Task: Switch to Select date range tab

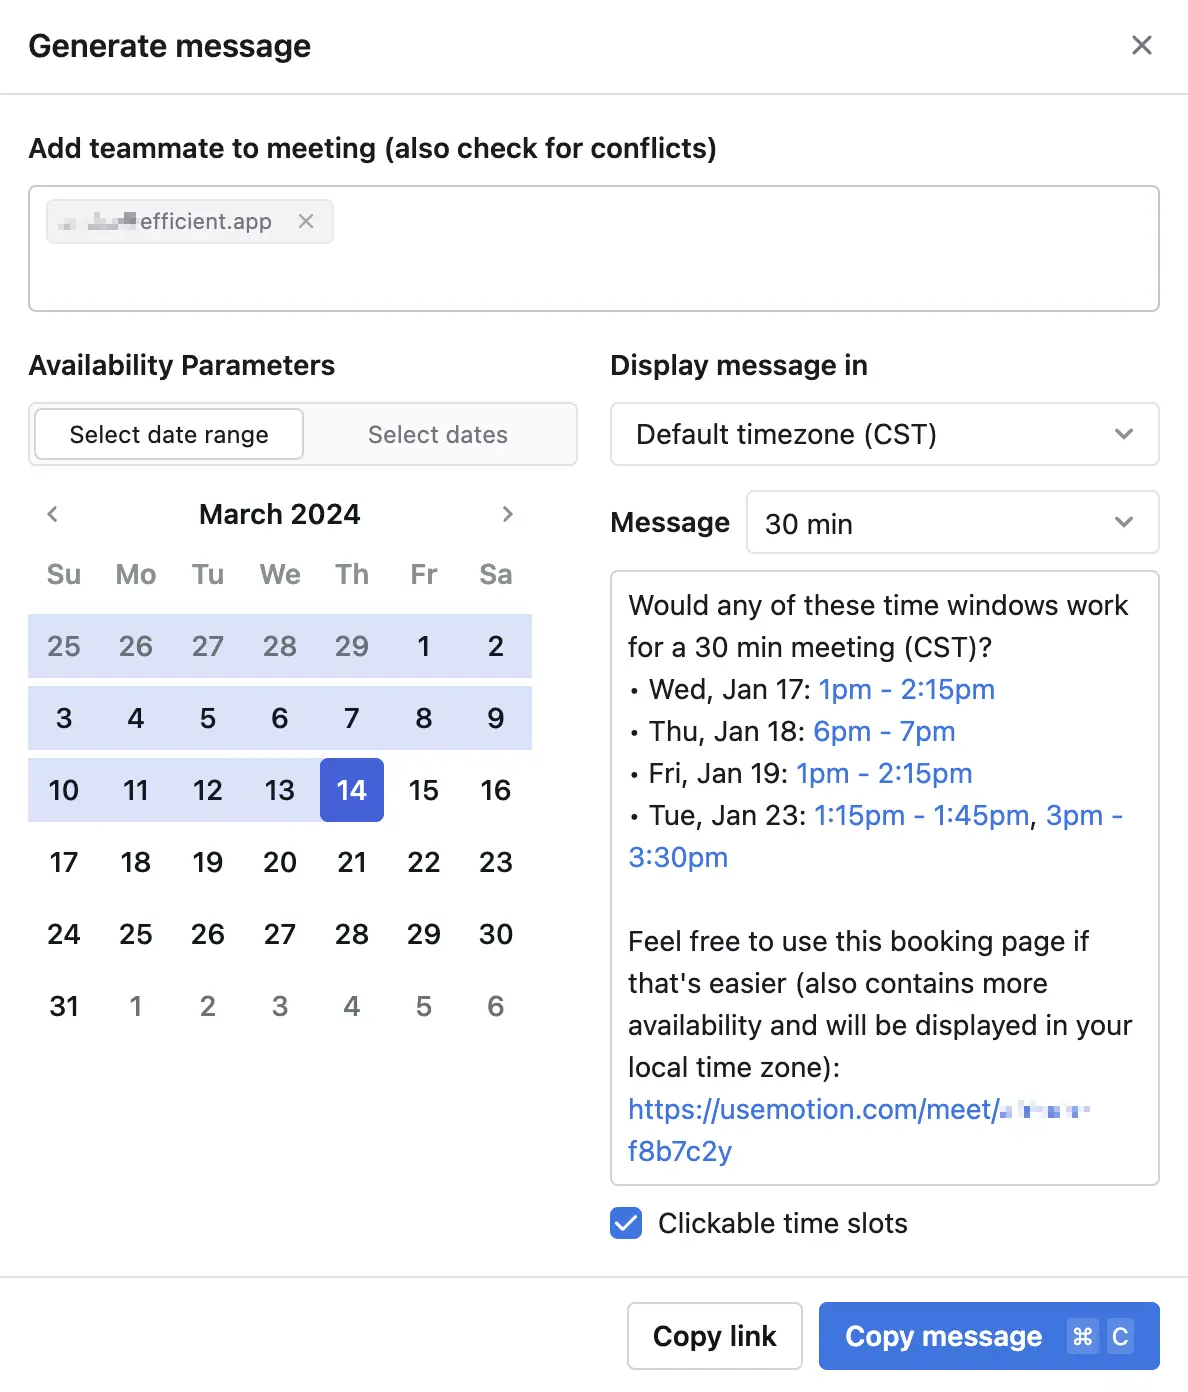Action: click(x=169, y=434)
